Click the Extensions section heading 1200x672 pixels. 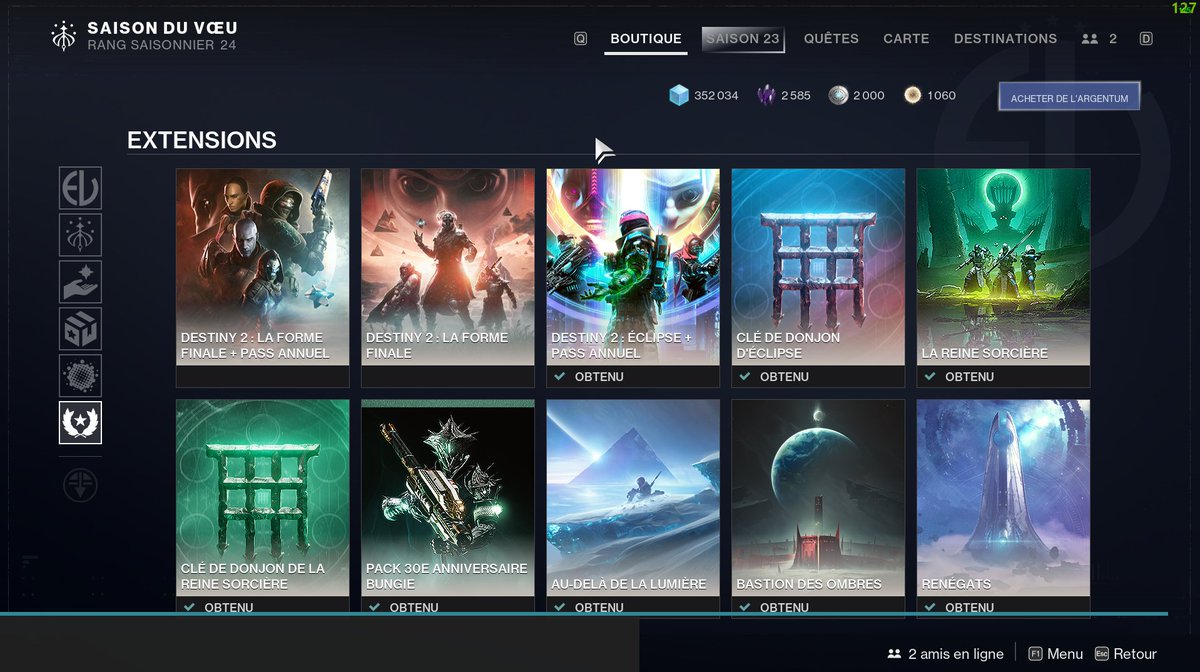(202, 140)
